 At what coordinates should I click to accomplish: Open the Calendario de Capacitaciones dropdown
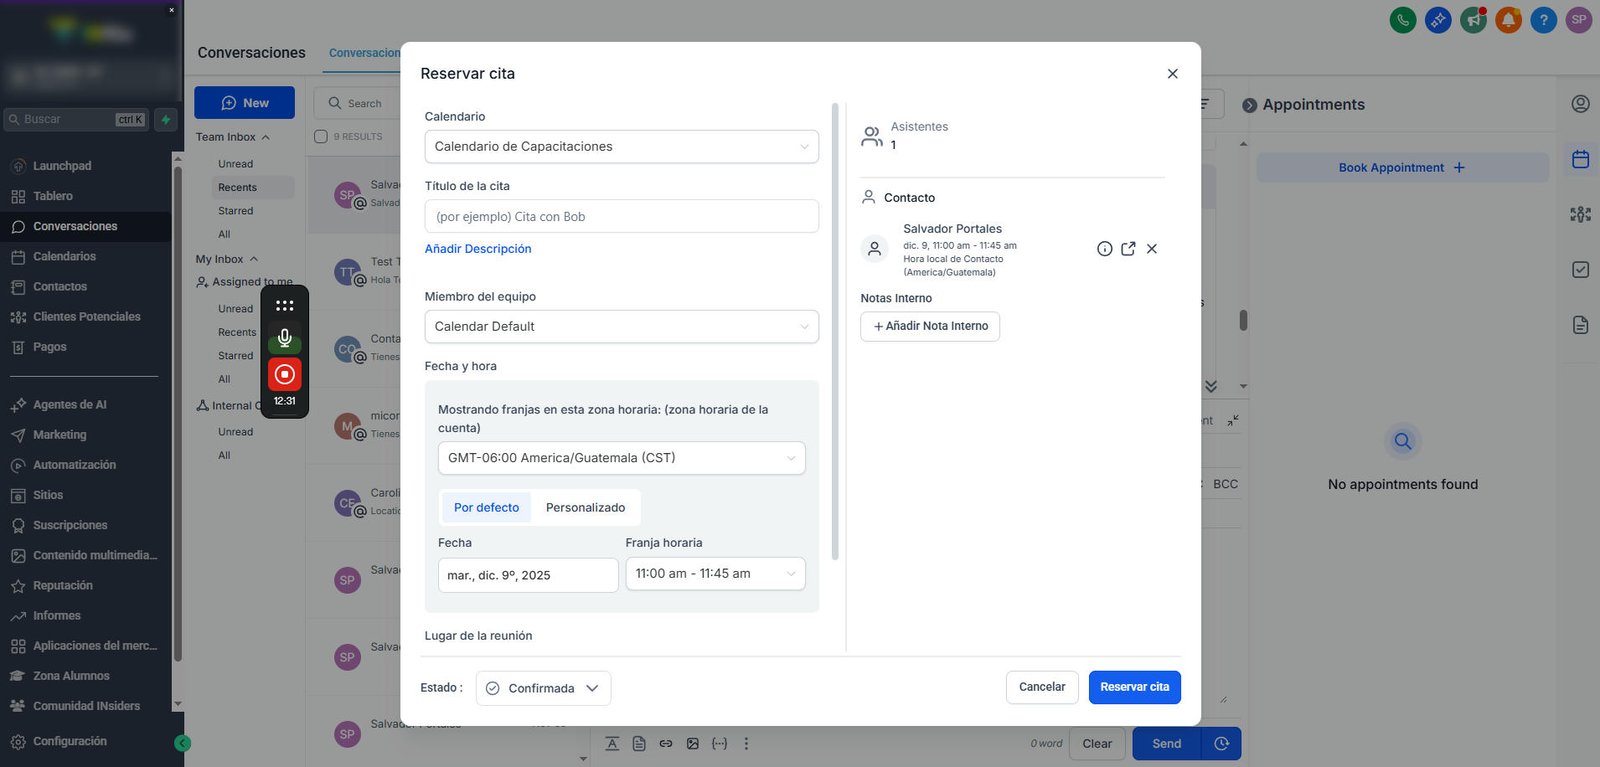[621, 147]
